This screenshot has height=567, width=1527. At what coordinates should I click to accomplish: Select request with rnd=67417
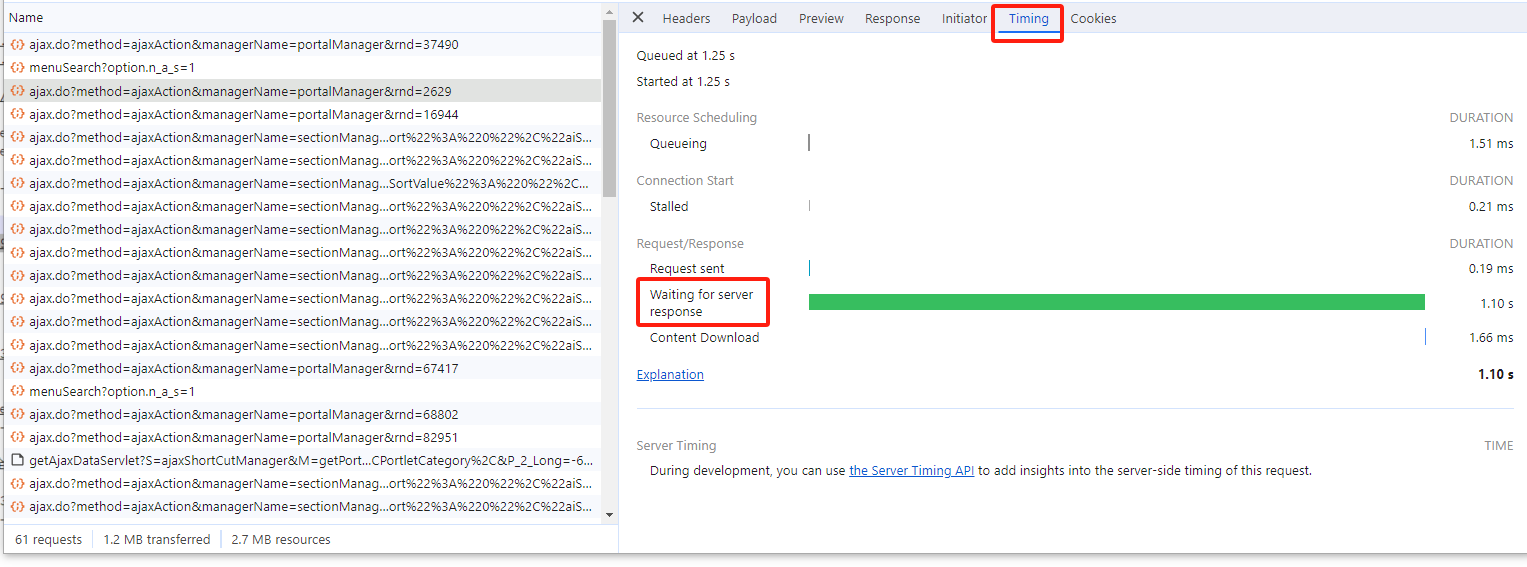(303, 368)
